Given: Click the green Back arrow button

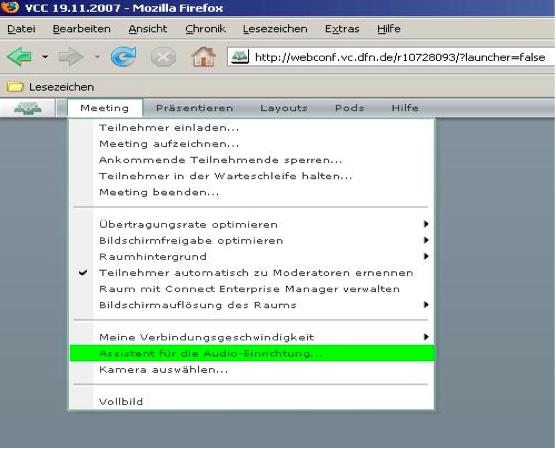Looking at the screenshot, I should click(20, 57).
